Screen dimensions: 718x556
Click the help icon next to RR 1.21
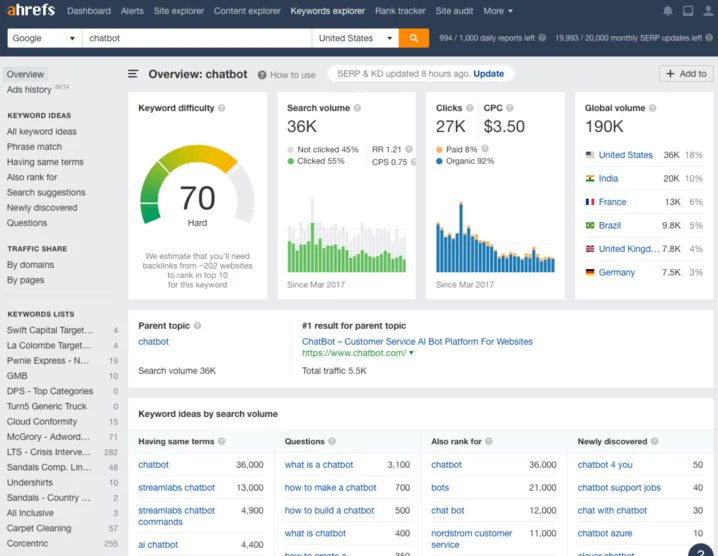[x=409, y=149]
